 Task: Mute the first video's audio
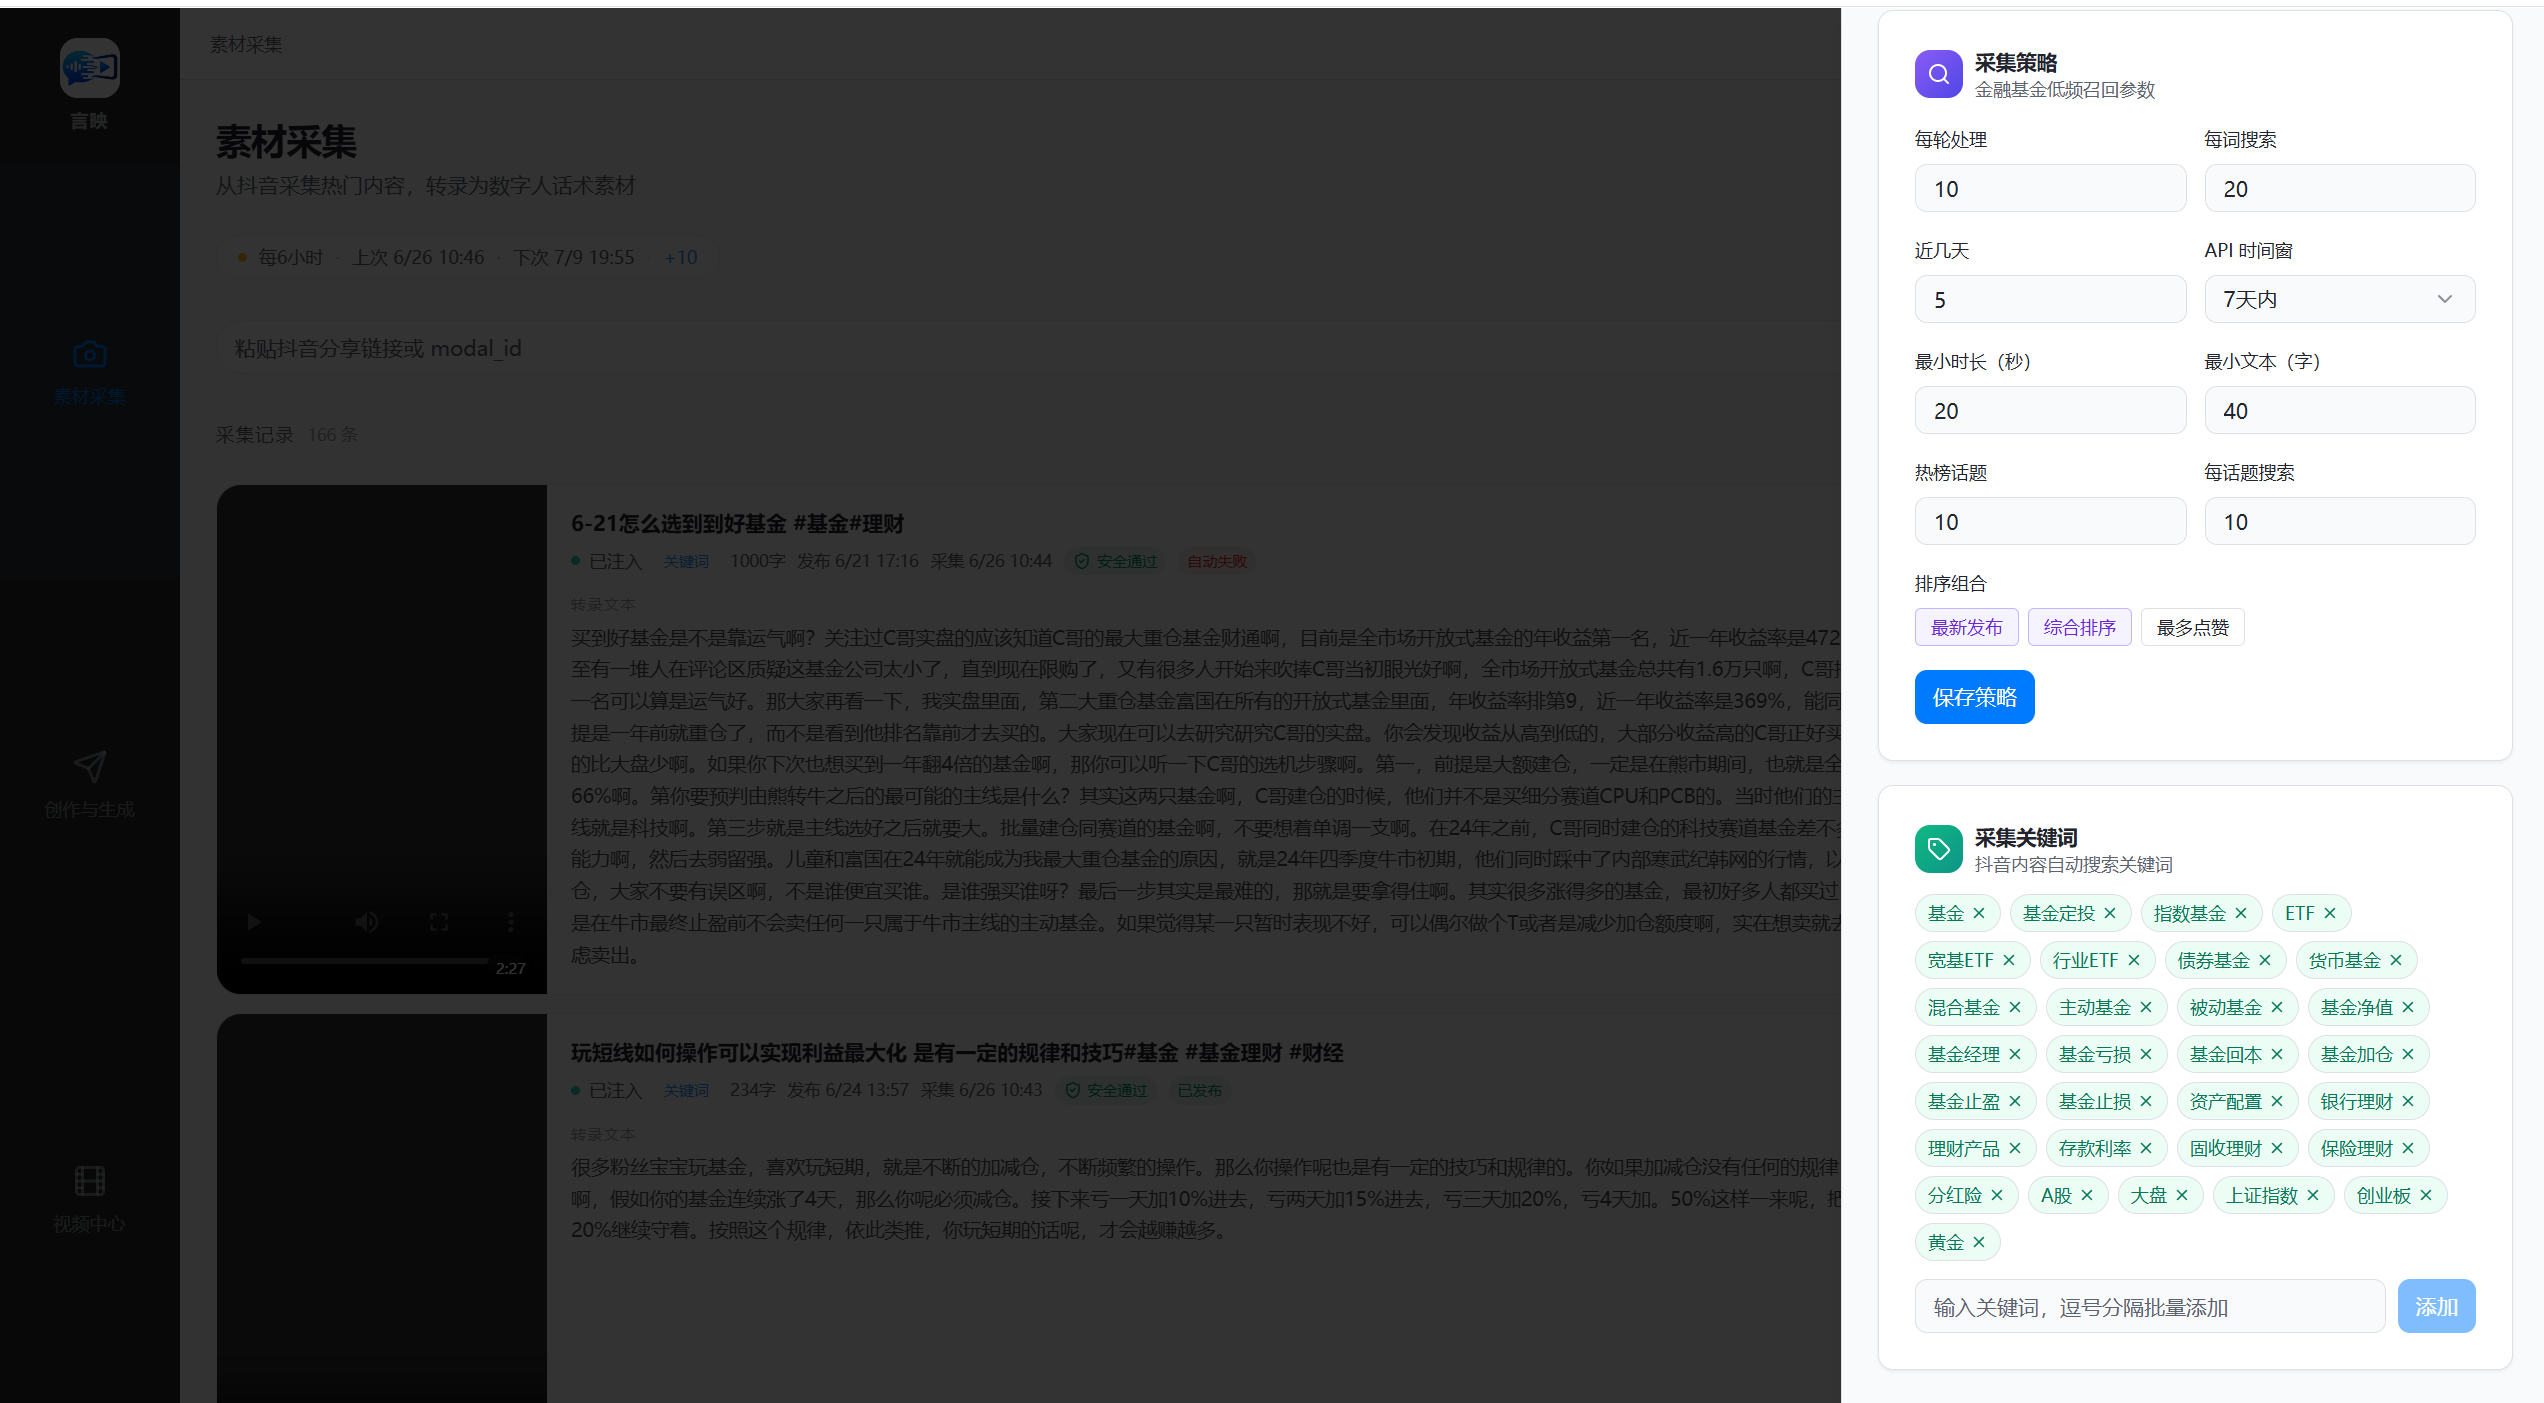tap(367, 921)
